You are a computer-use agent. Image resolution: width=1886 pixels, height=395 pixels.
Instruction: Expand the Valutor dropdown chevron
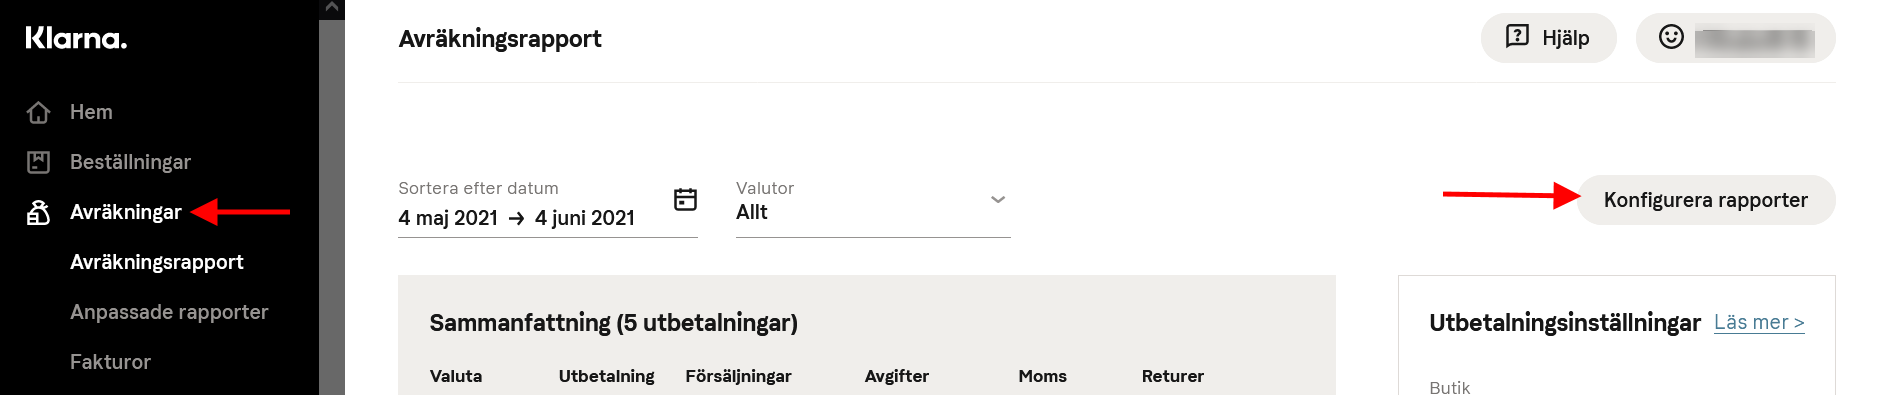[x=997, y=199]
